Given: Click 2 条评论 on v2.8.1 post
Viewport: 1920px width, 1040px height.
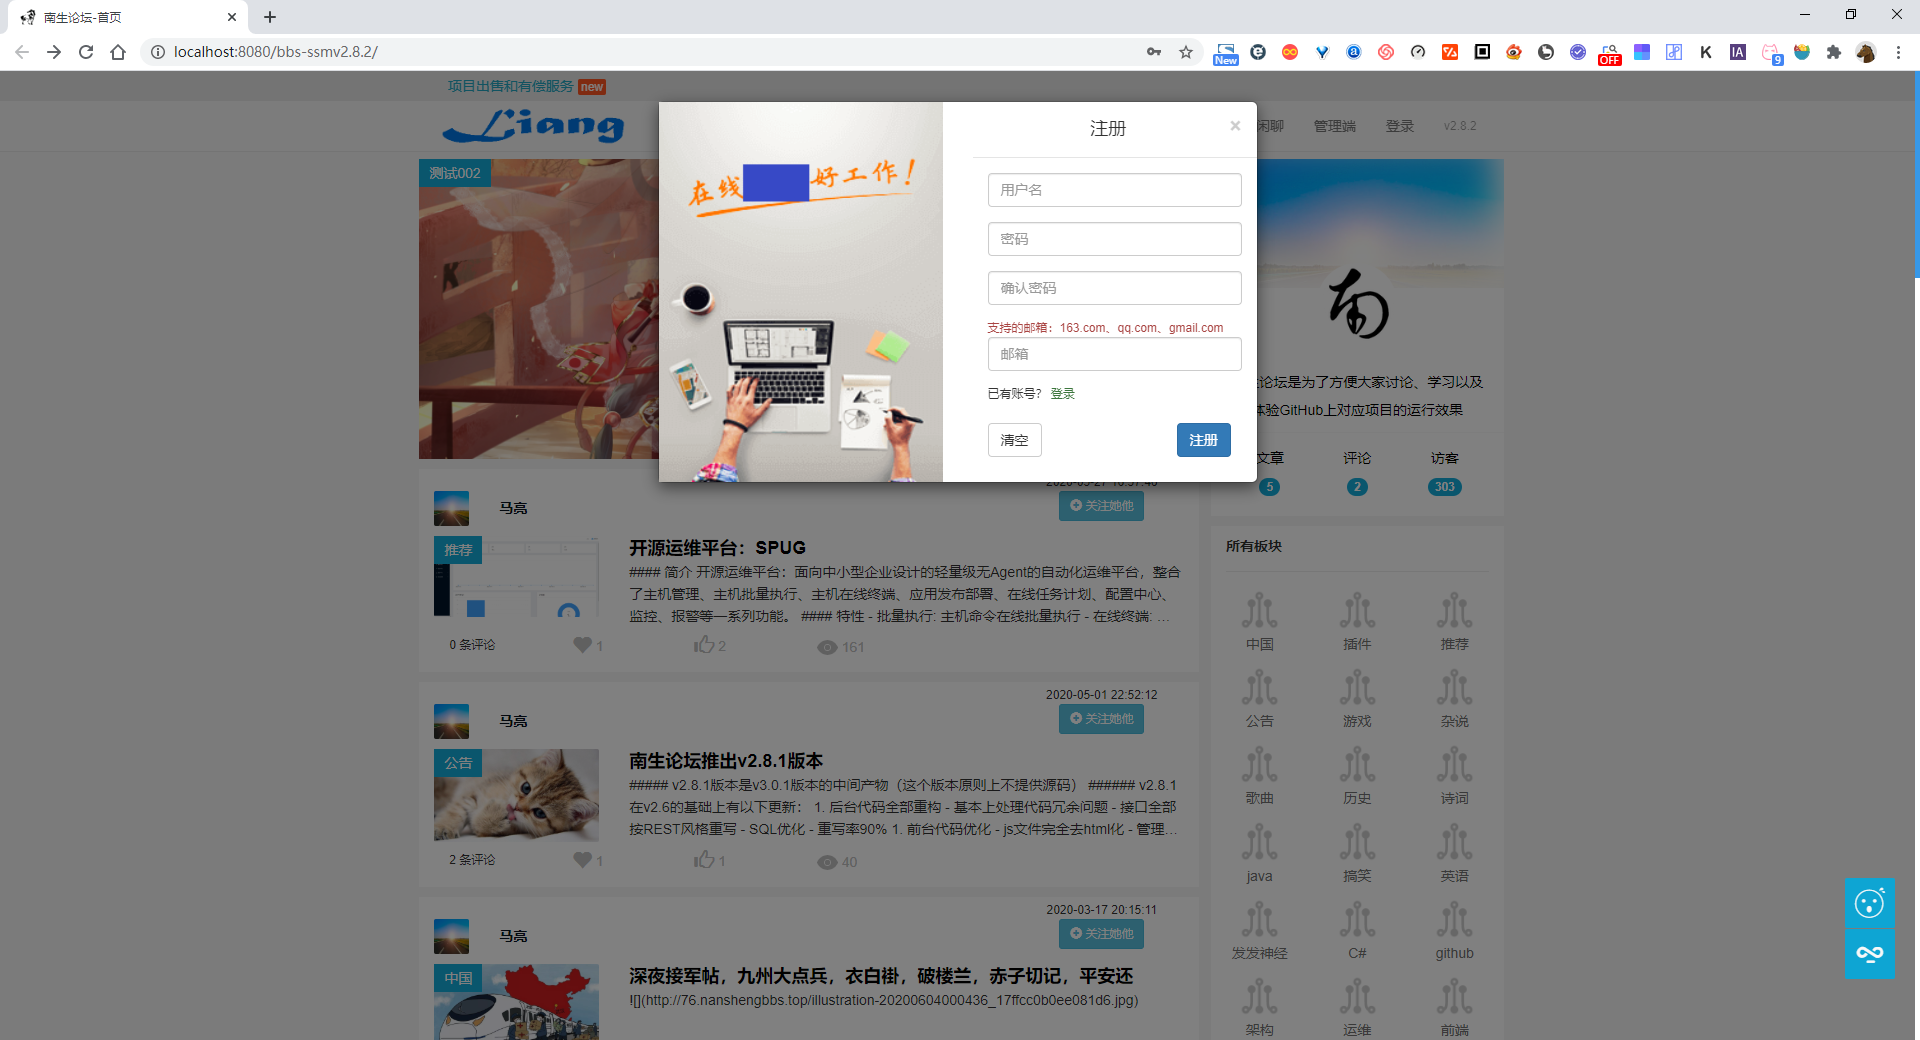Looking at the screenshot, I should click(472, 860).
